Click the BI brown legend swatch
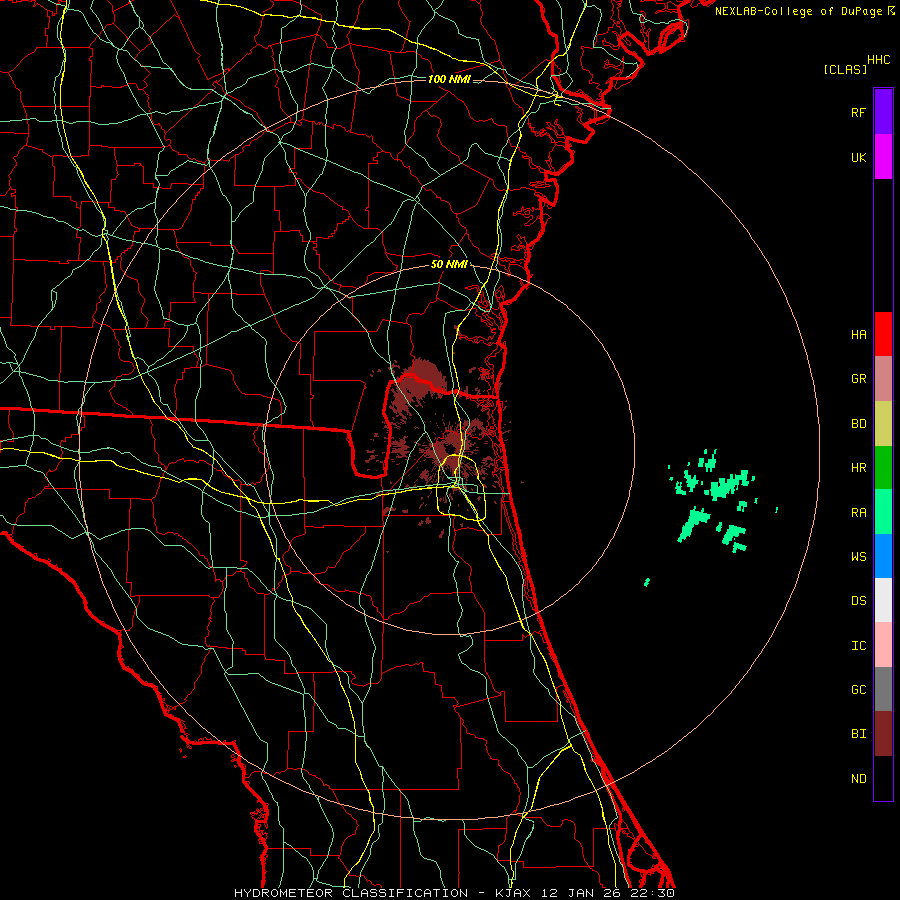This screenshot has height=900, width=900. (x=883, y=734)
